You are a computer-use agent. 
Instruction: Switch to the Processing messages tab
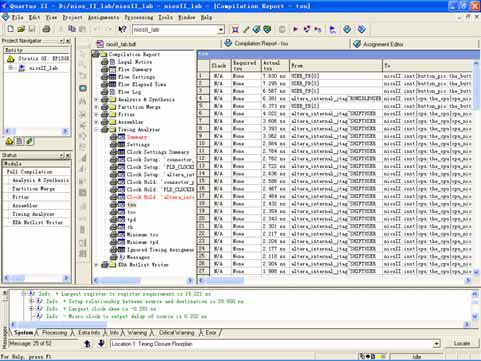[x=54, y=333]
